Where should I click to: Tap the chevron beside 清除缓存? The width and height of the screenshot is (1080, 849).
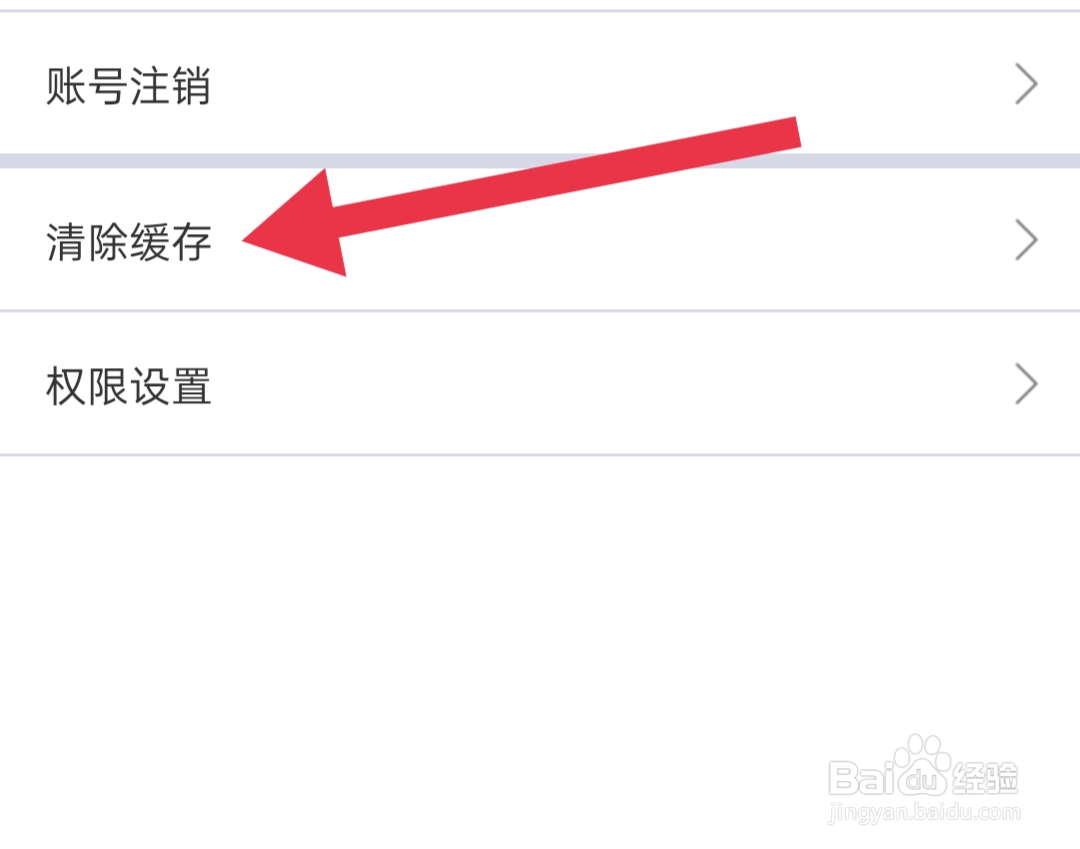click(x=1026, y=241)
